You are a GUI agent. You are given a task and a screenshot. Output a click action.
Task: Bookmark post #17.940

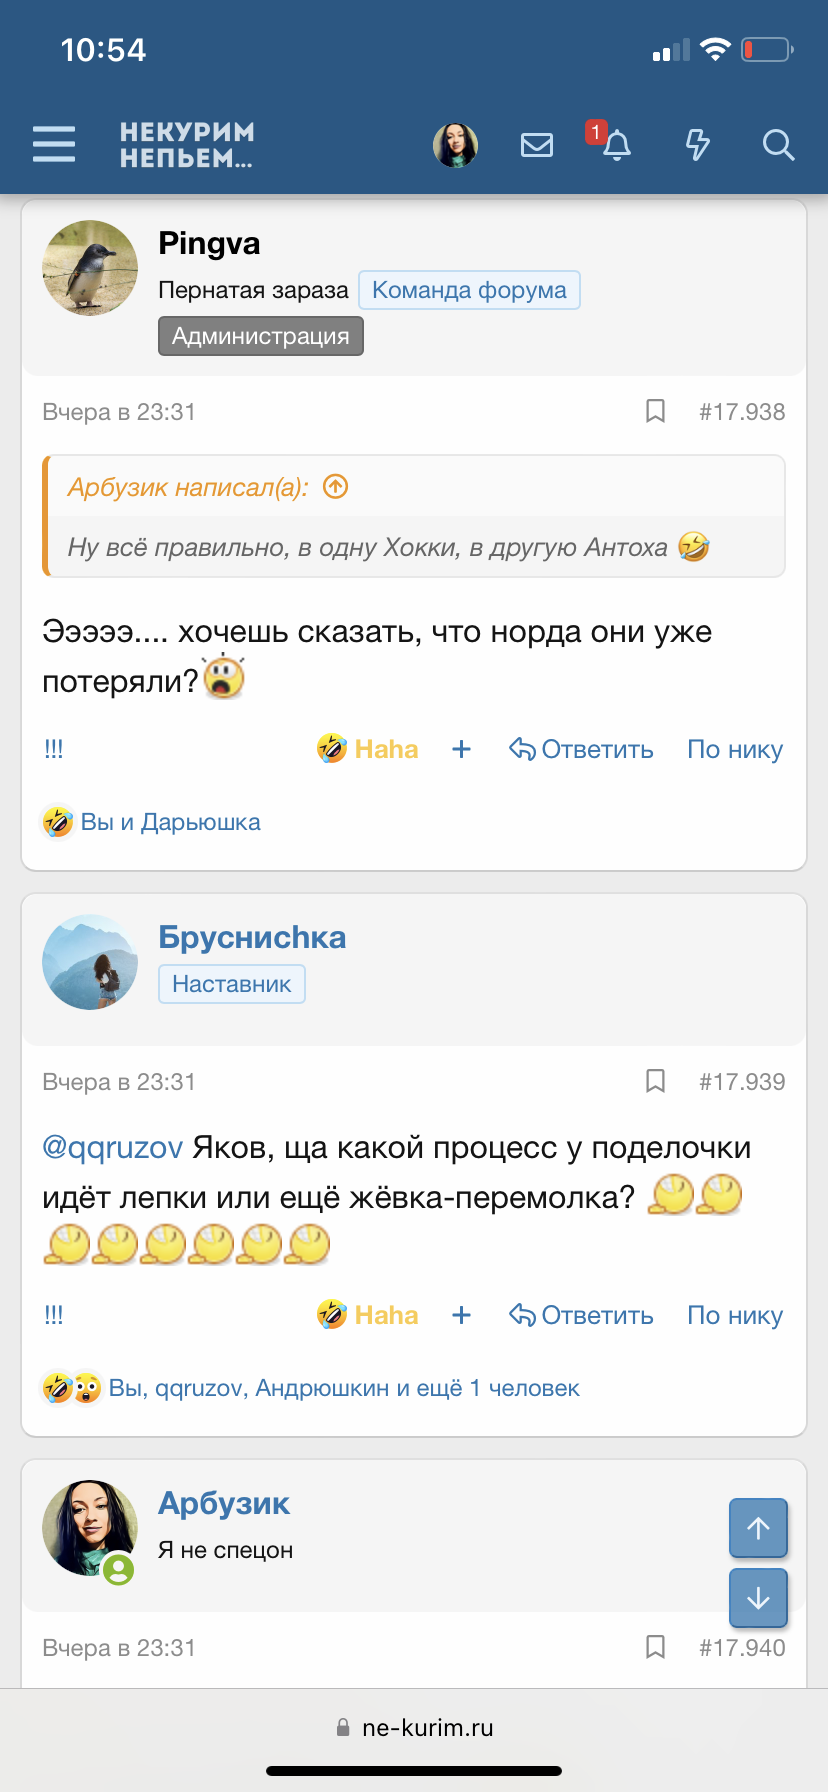656,1647
